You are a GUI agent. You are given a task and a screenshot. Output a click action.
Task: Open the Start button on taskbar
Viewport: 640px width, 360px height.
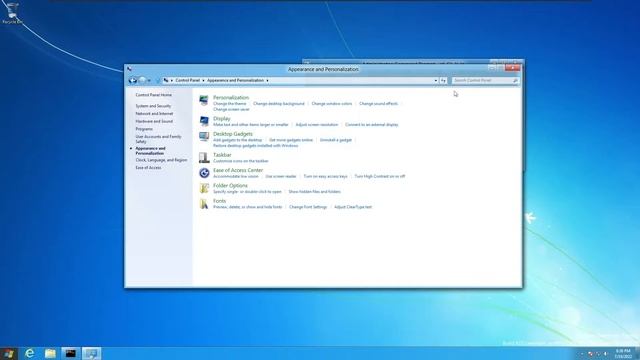(x=8, y=353)
